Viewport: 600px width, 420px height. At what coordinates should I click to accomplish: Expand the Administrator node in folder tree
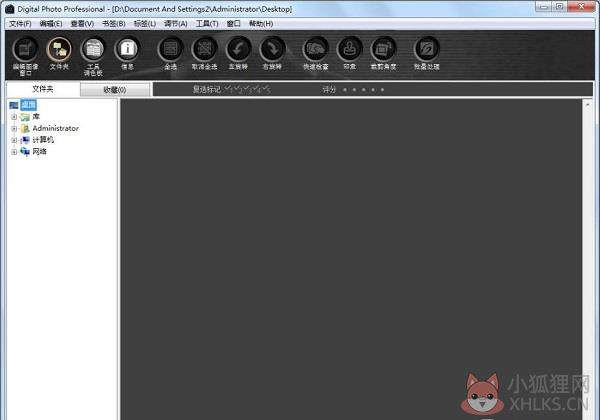(x=14, y=129)
